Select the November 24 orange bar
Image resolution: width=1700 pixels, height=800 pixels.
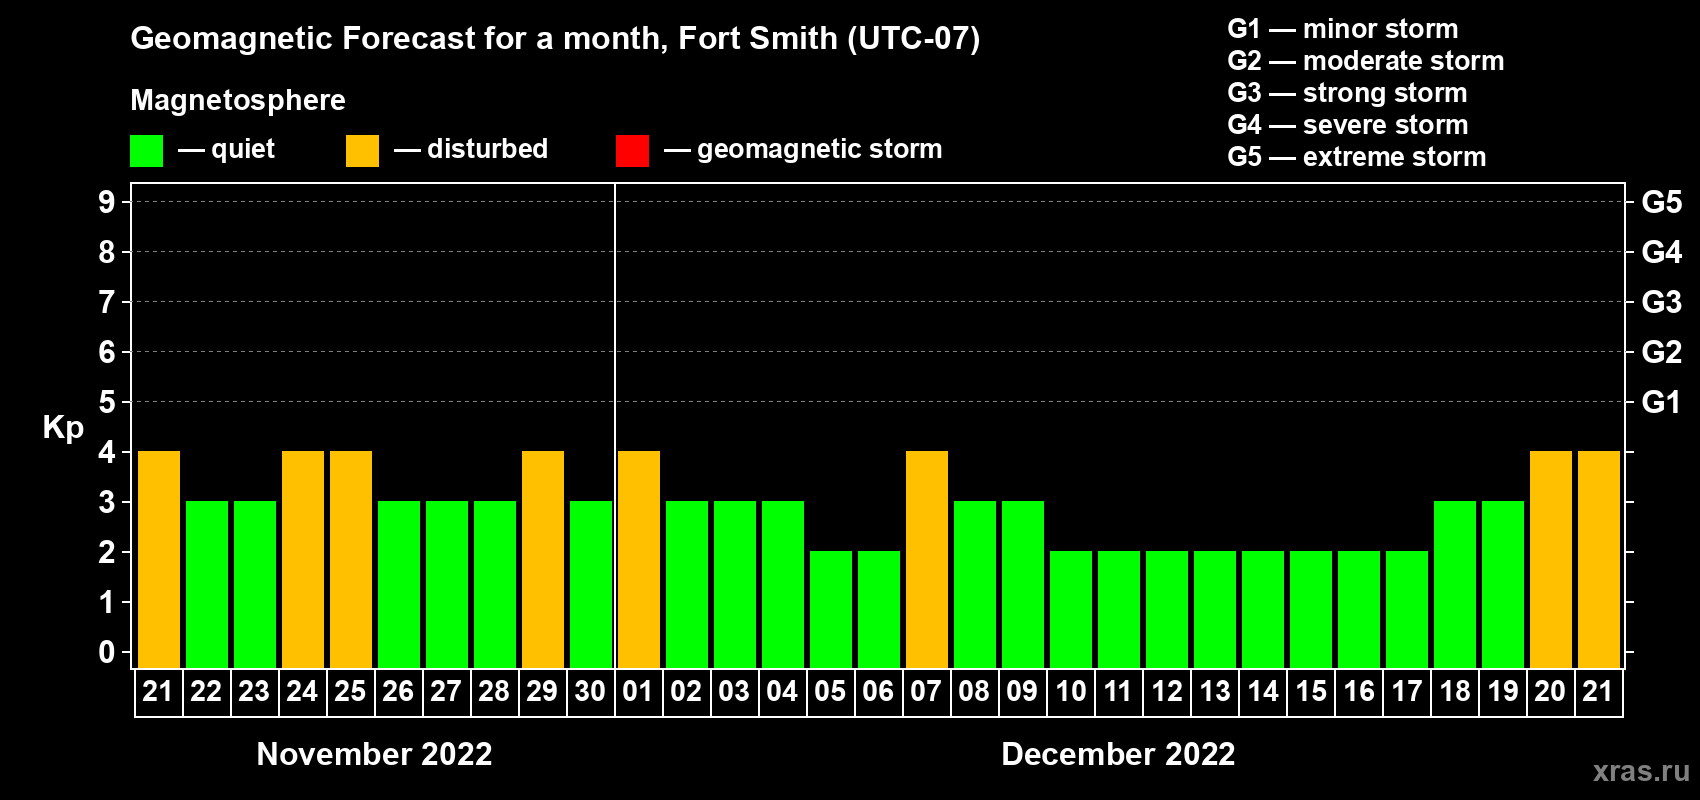click(x=303, y=559)
